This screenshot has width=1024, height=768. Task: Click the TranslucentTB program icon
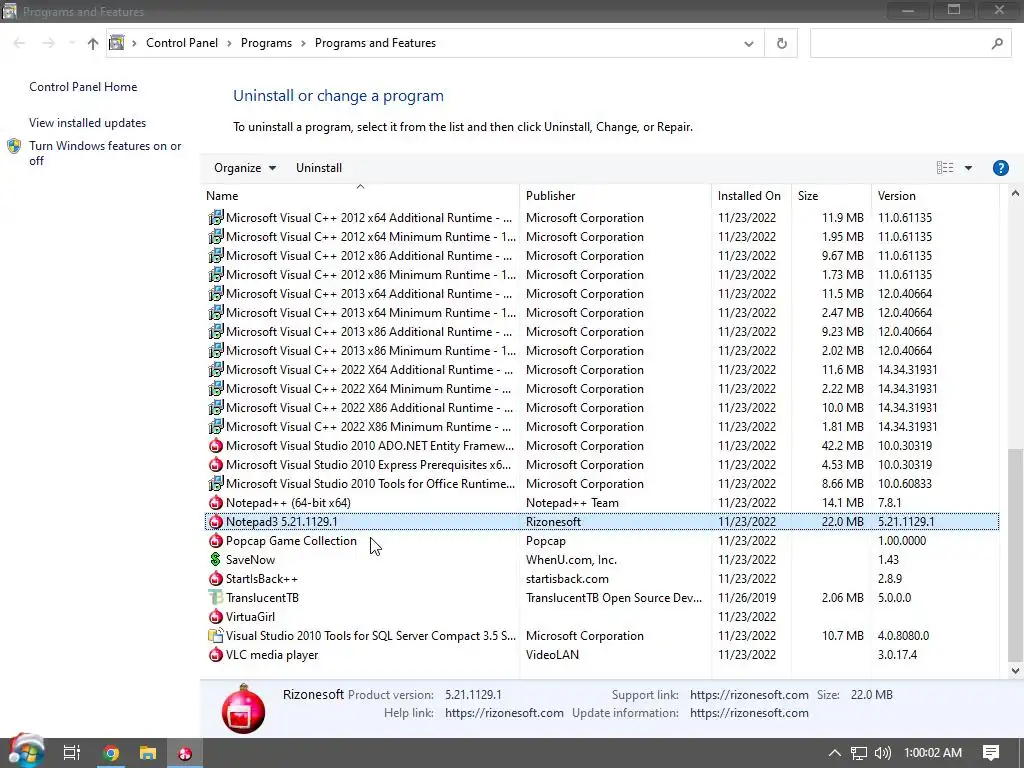pyautogui.click(x=216, y=598)
